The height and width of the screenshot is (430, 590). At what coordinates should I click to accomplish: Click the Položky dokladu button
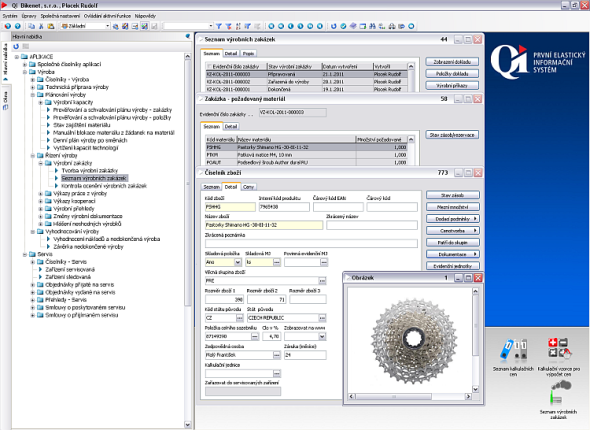pos(452,74)
